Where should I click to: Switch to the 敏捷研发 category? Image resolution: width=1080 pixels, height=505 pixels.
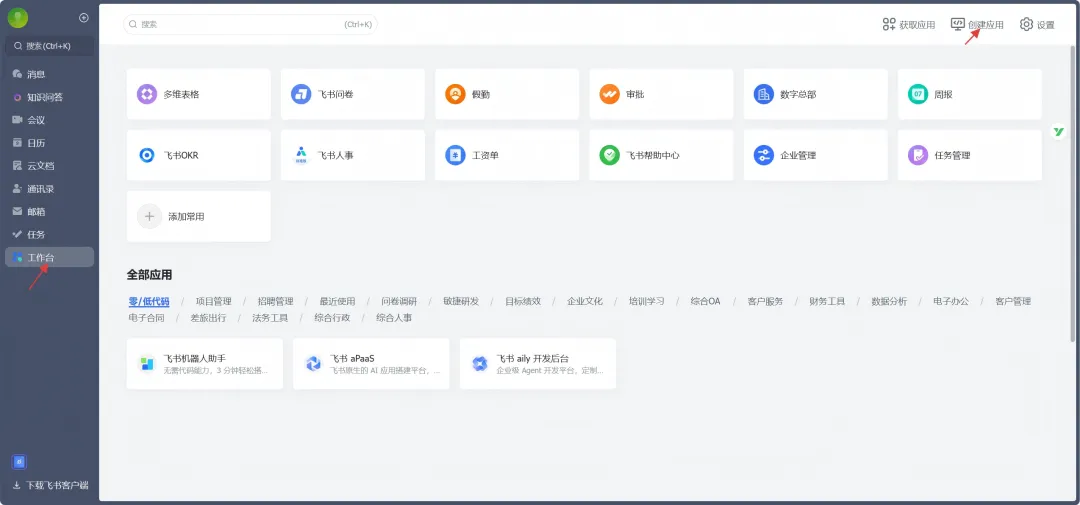coord(461,301)
